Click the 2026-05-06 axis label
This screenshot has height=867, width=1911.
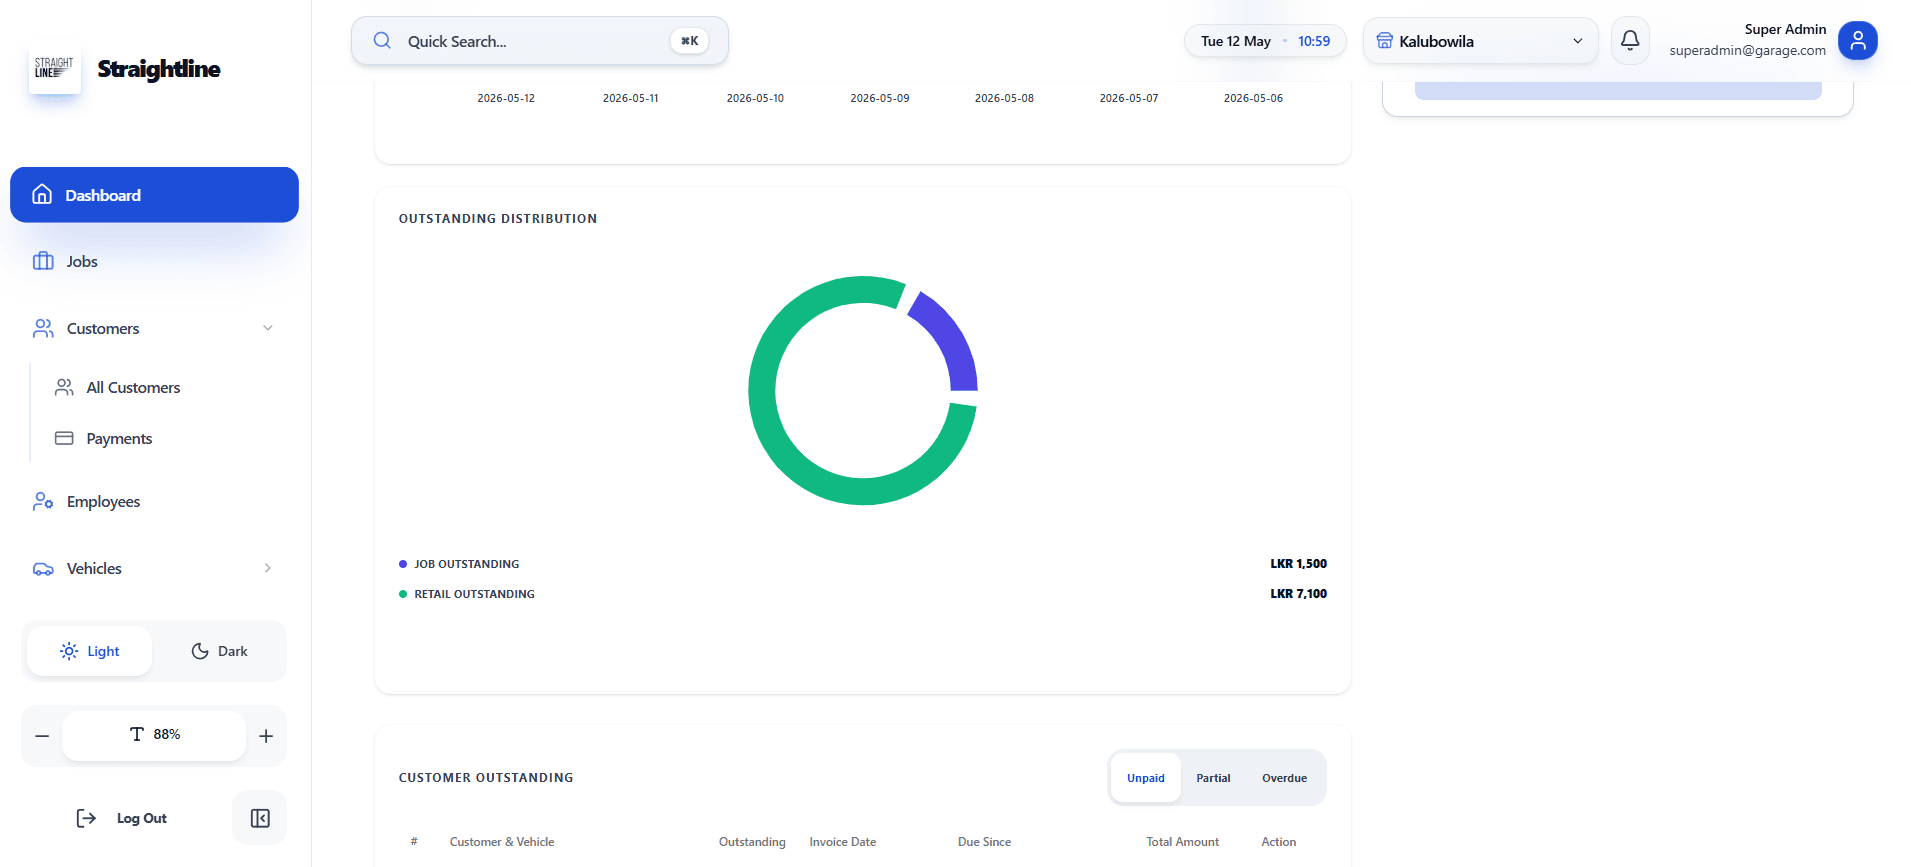tap(1253, 98)
